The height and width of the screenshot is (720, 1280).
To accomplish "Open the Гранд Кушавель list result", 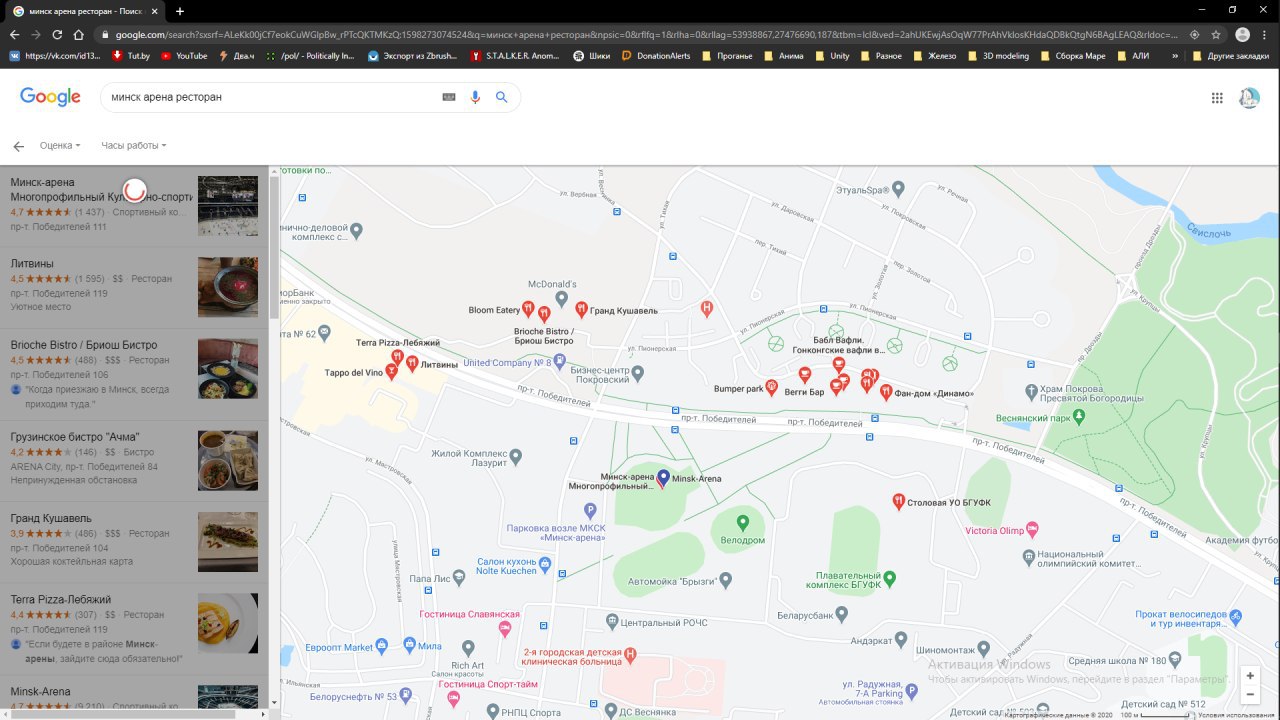I will (x=134, y=541).
